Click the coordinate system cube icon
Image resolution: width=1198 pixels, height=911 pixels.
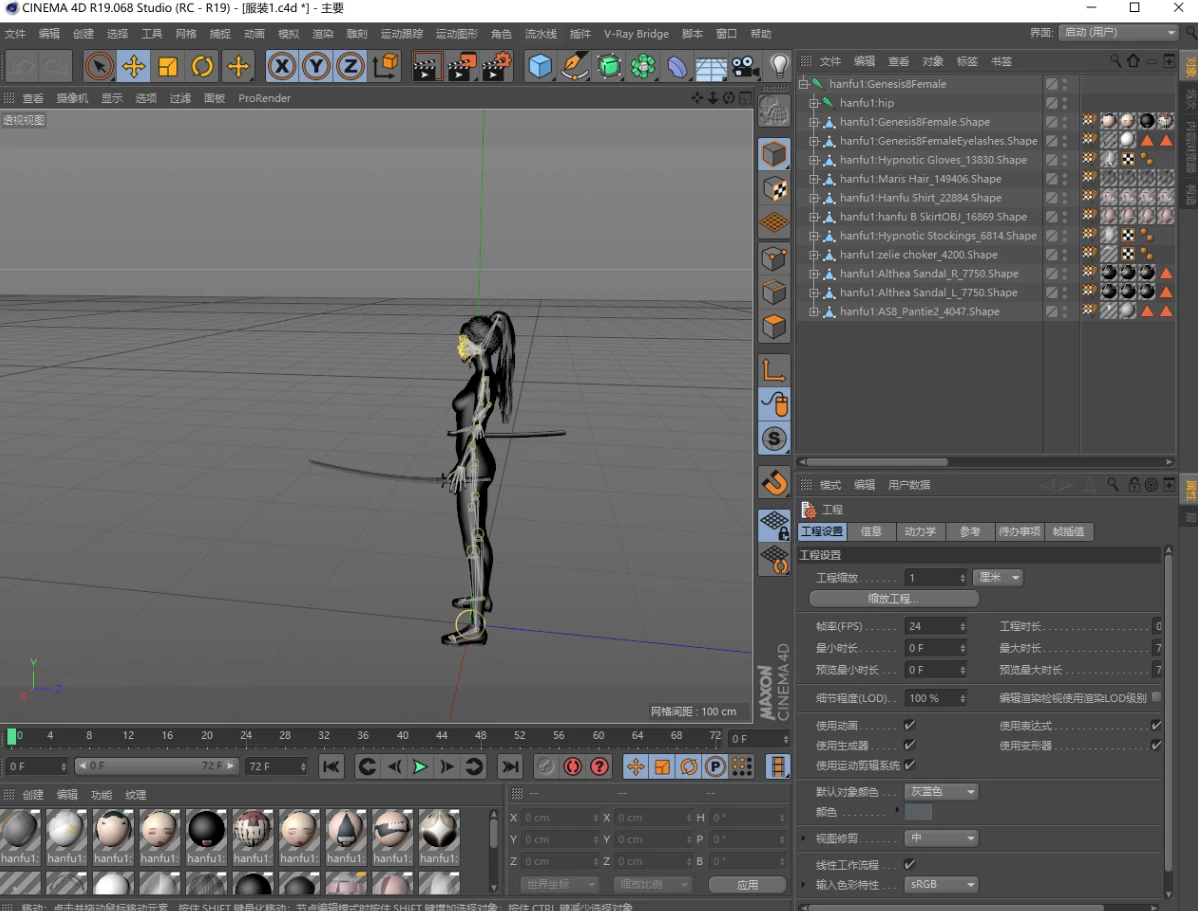(386, 66)
